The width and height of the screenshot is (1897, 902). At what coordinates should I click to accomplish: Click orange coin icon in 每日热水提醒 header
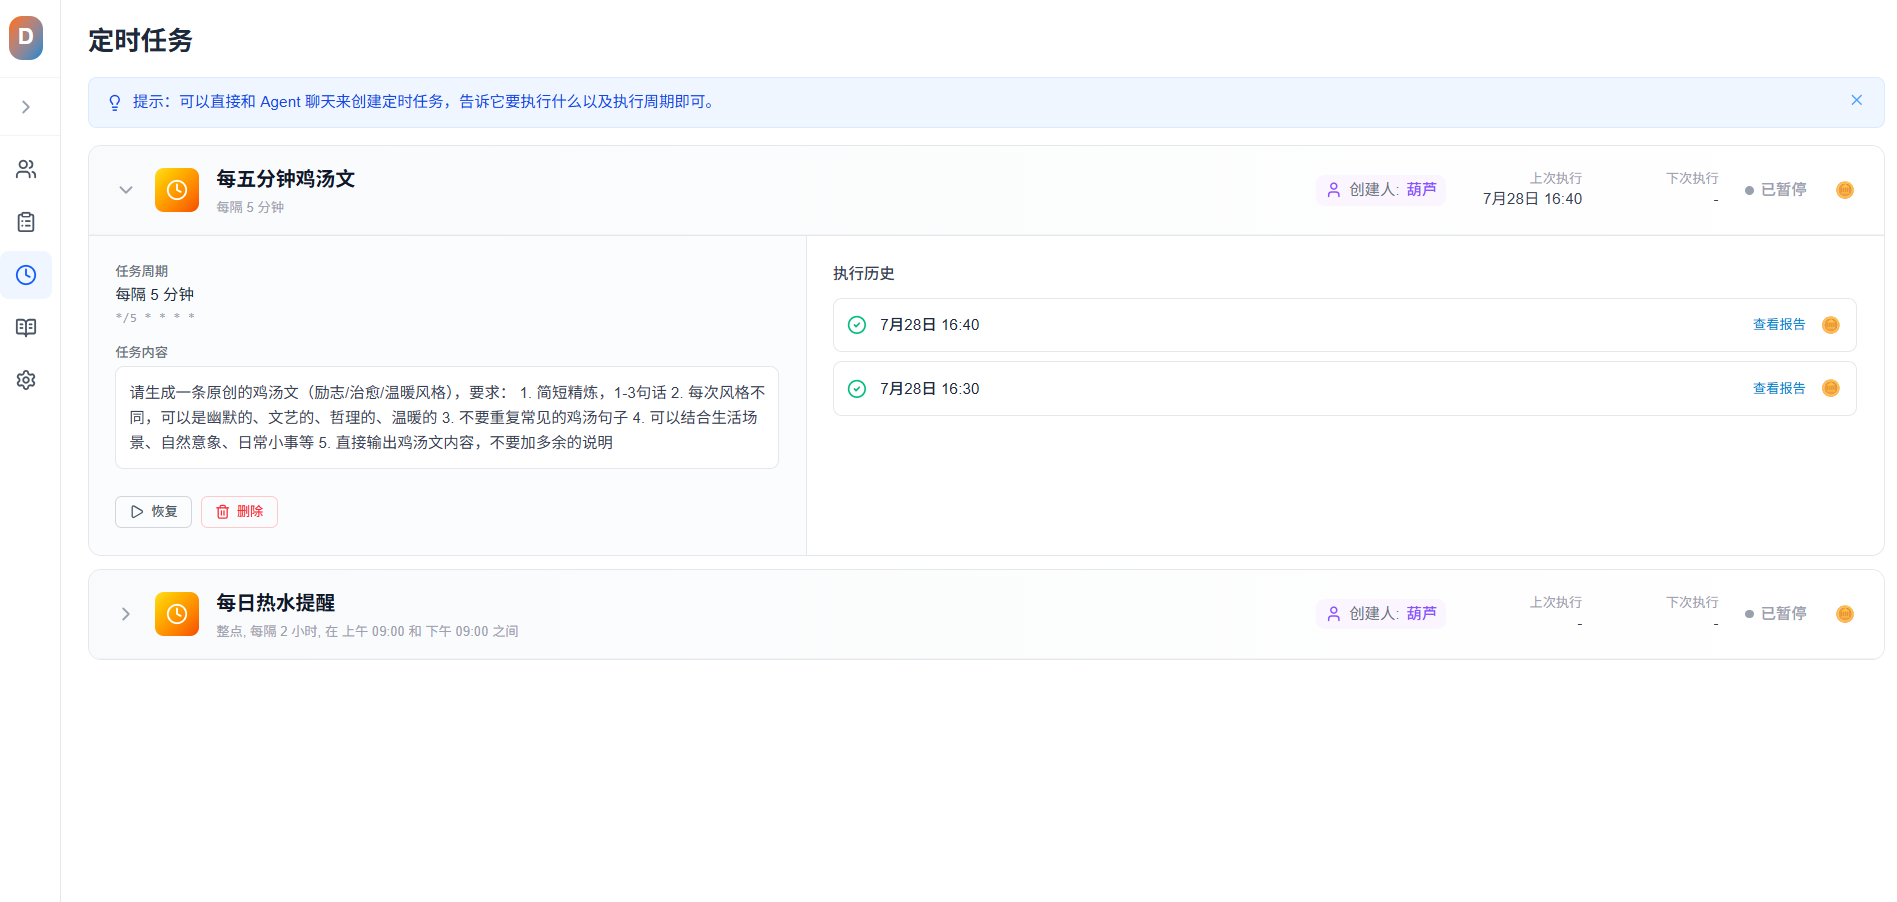pos(1845,614)
